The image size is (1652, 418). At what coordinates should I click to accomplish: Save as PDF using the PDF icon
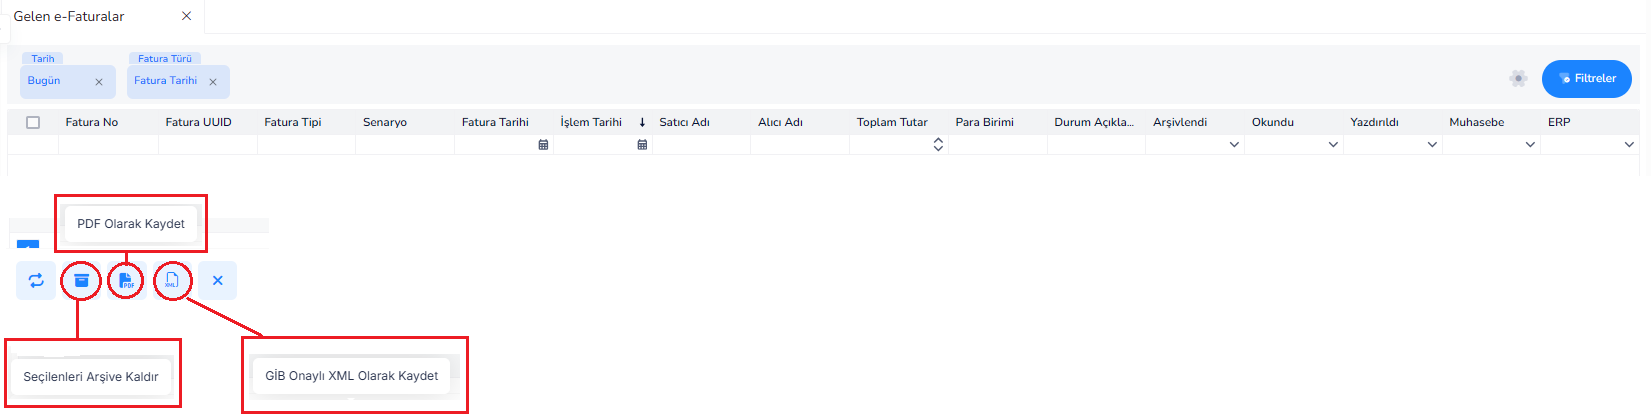click(x=127, y=281)
